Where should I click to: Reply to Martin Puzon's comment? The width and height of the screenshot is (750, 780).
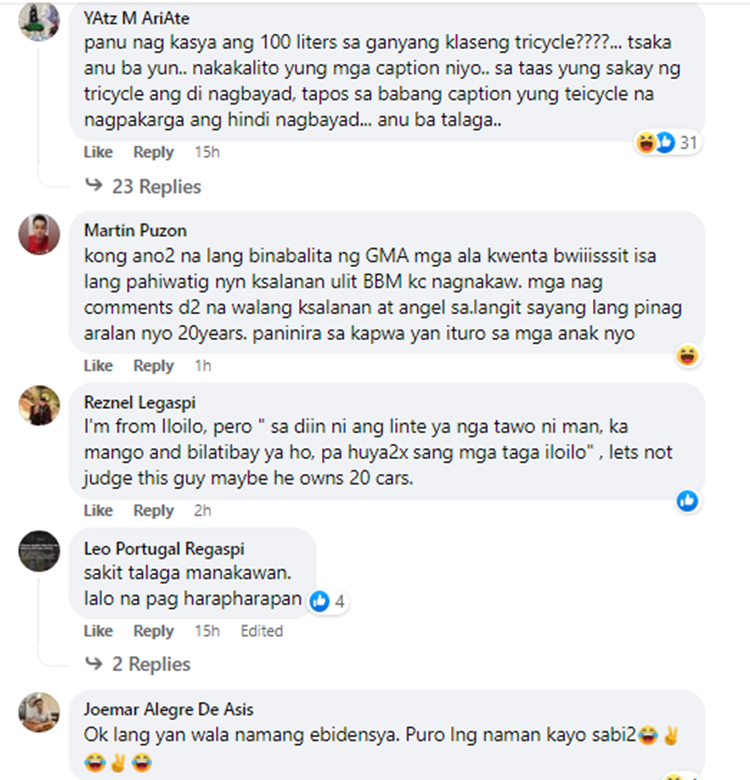pos(153,366)
